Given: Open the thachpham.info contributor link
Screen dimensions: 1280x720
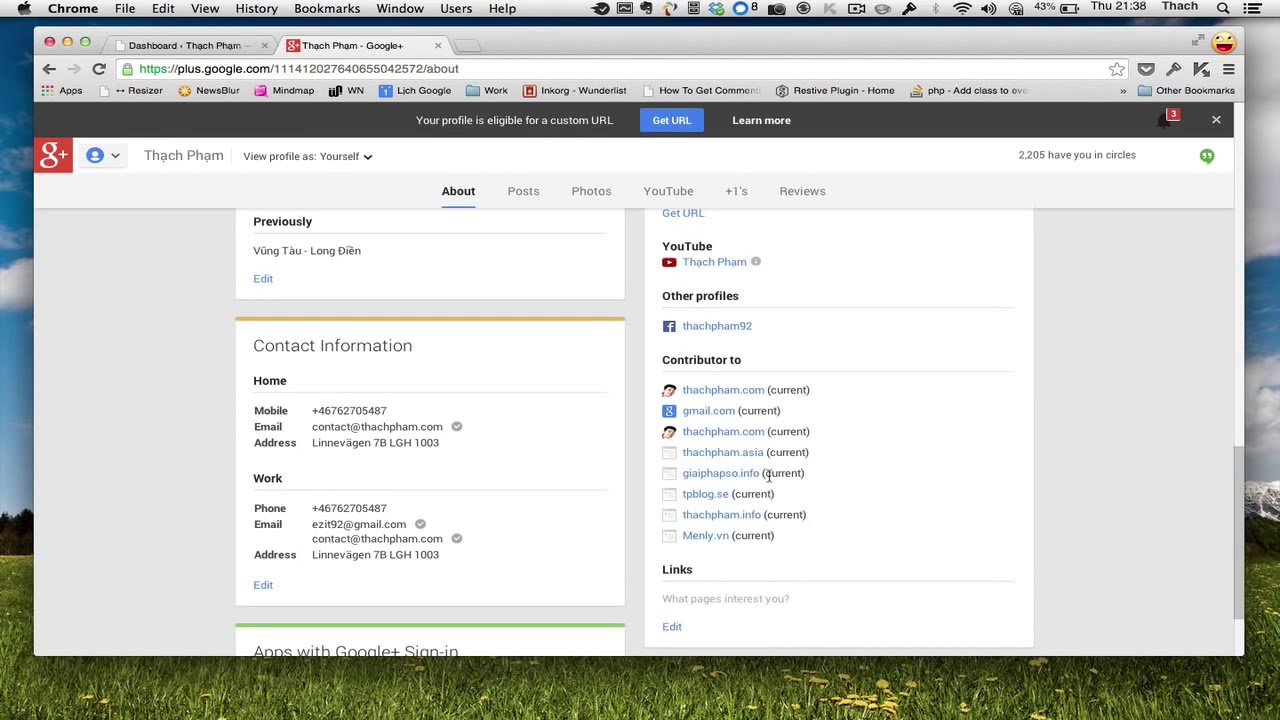Looking at the screenshot, I should pos(721,515).
